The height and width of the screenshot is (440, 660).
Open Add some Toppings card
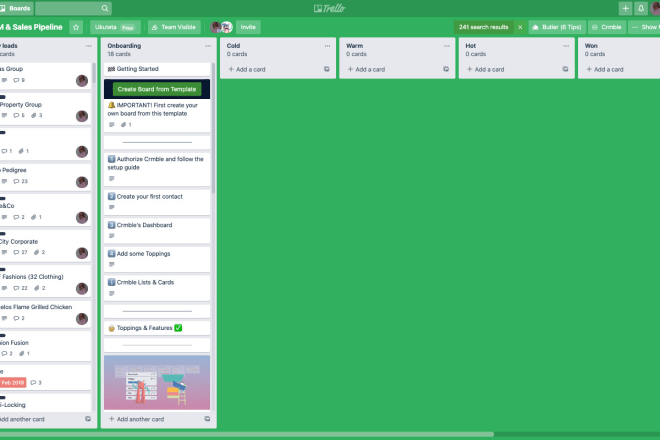click(x=157, y=259)
